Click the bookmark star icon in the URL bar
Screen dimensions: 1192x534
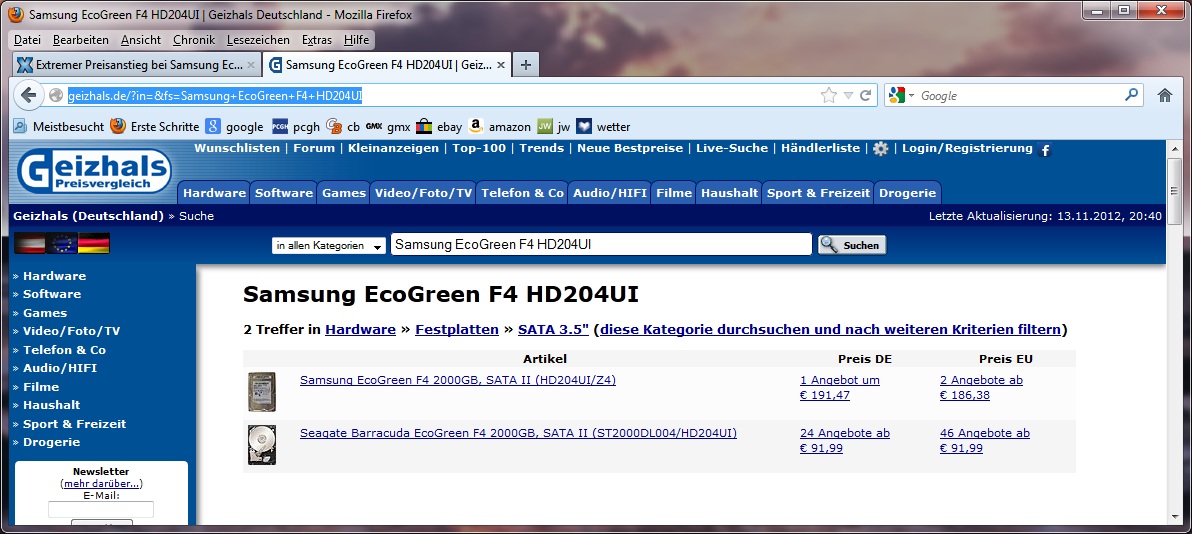click(x=829, y=95)
